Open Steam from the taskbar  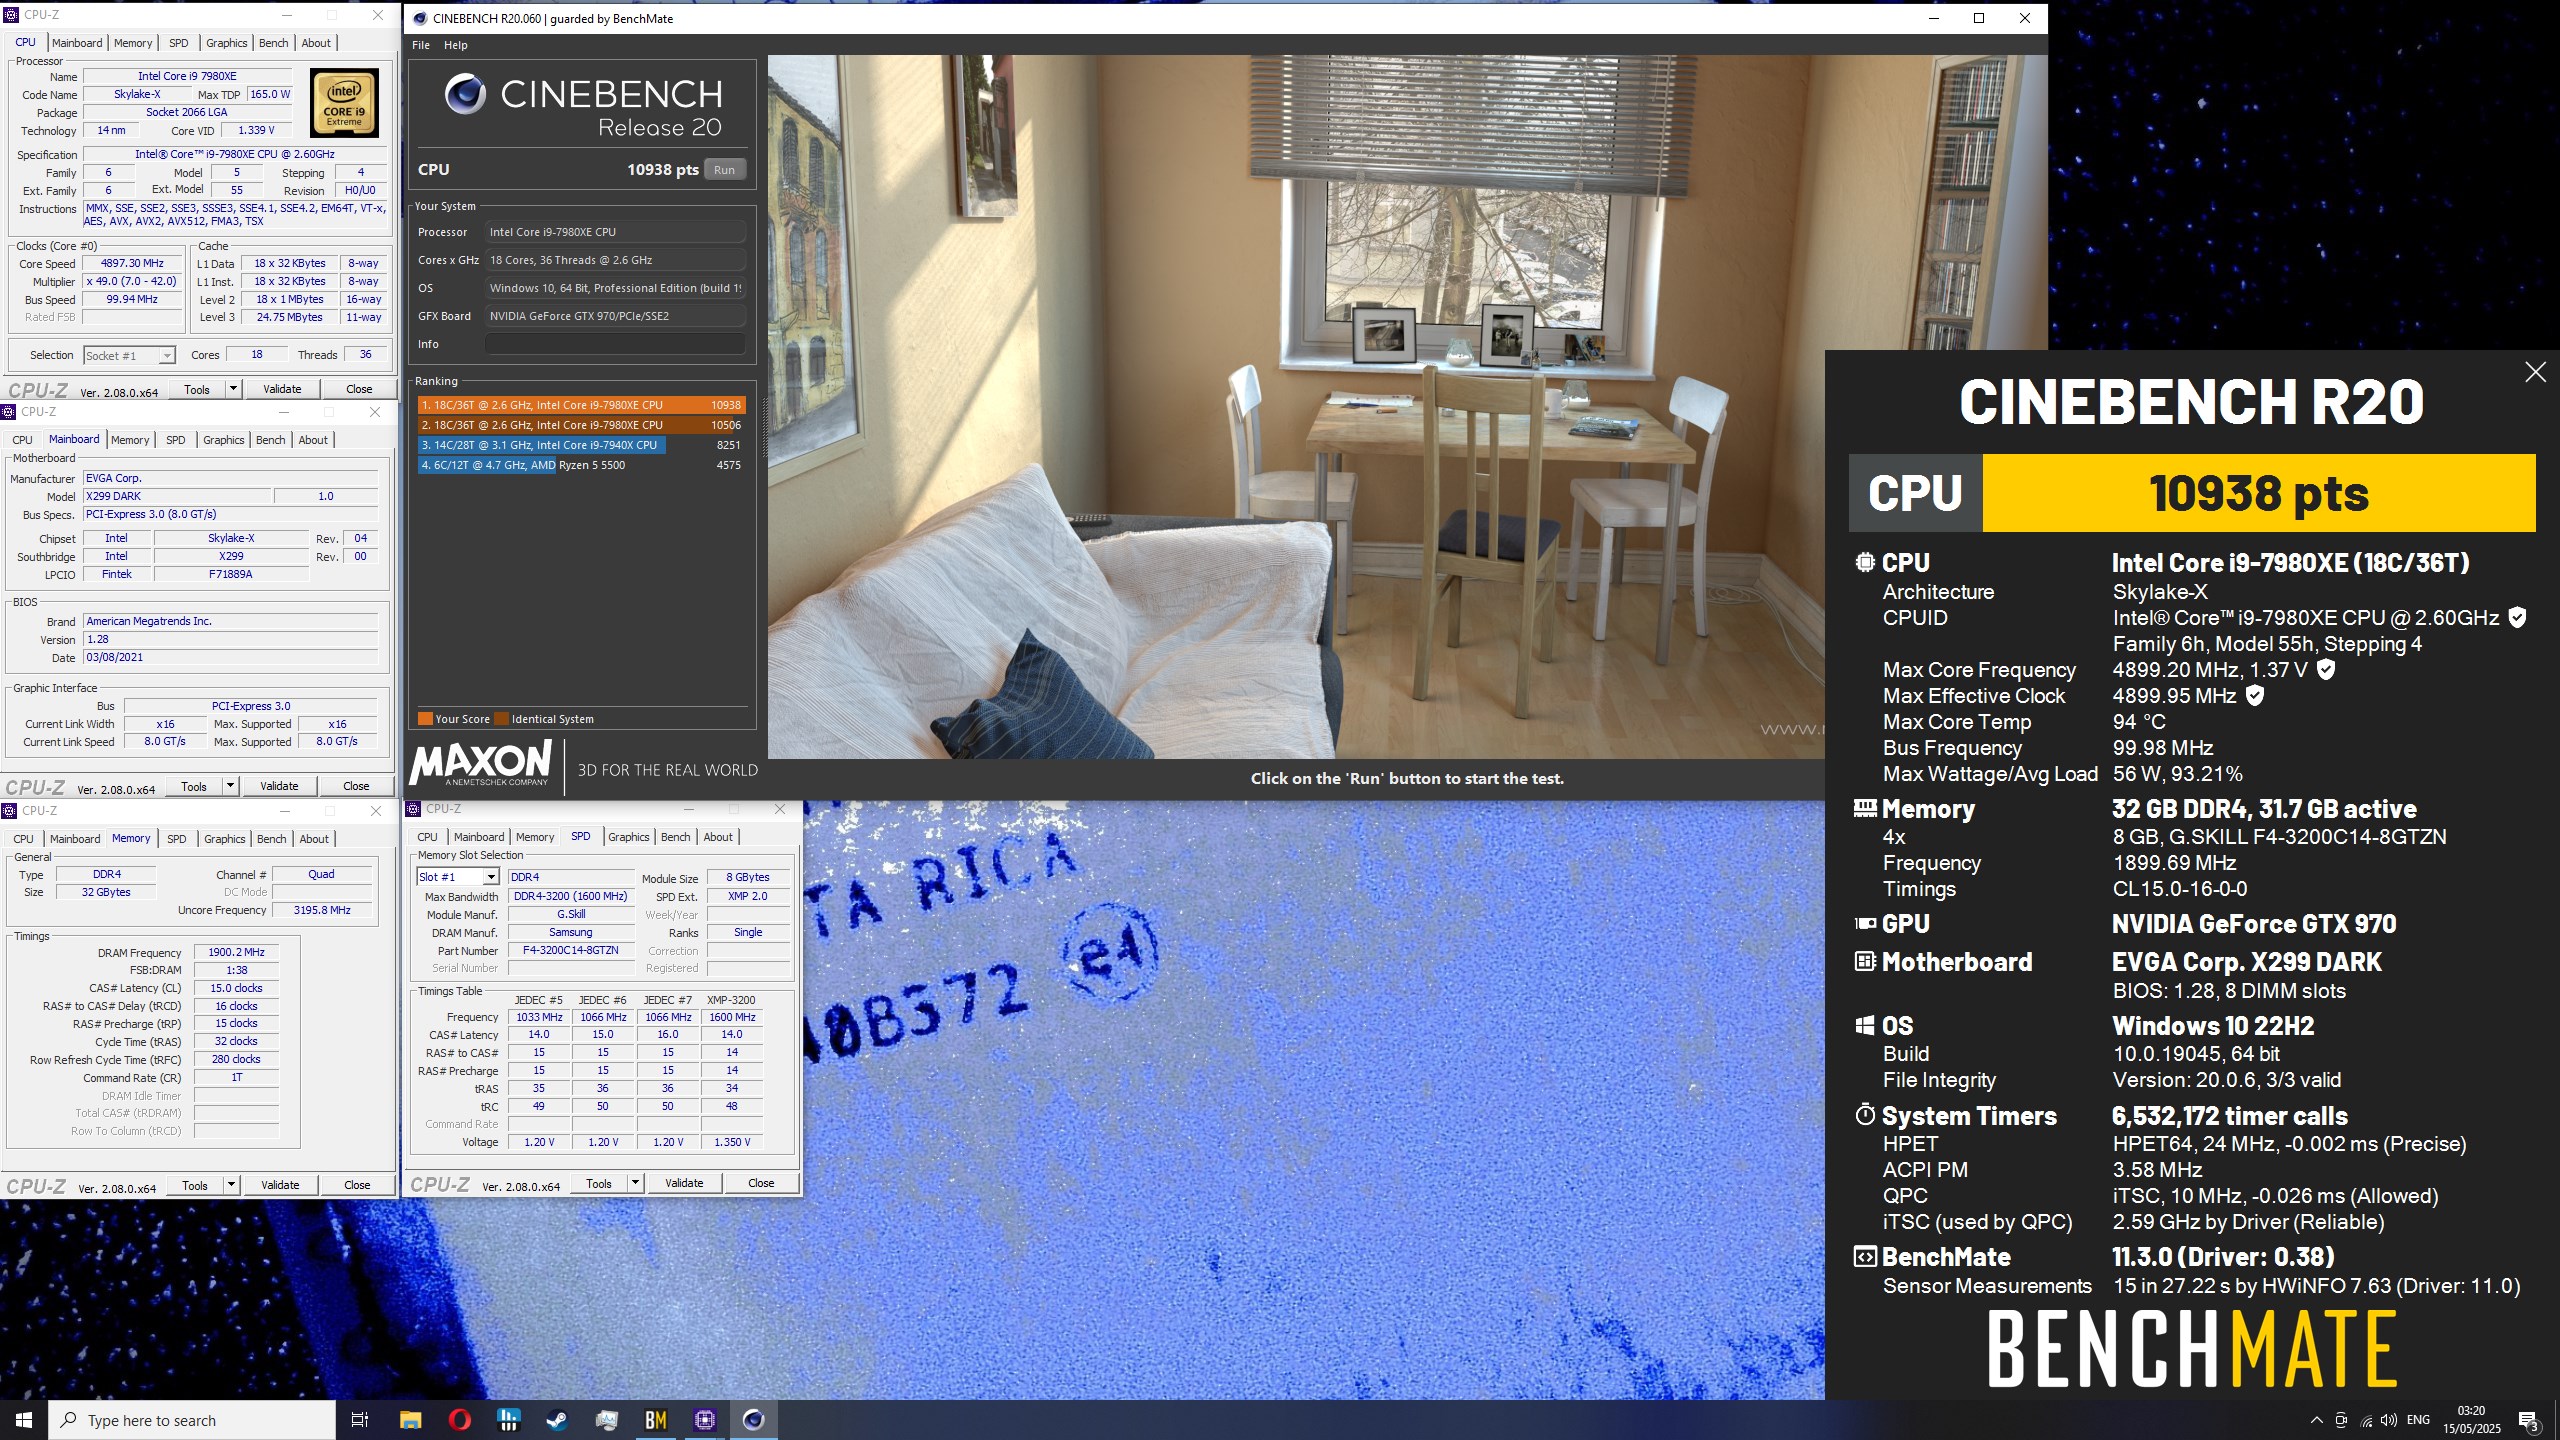tap(557, 1420)
